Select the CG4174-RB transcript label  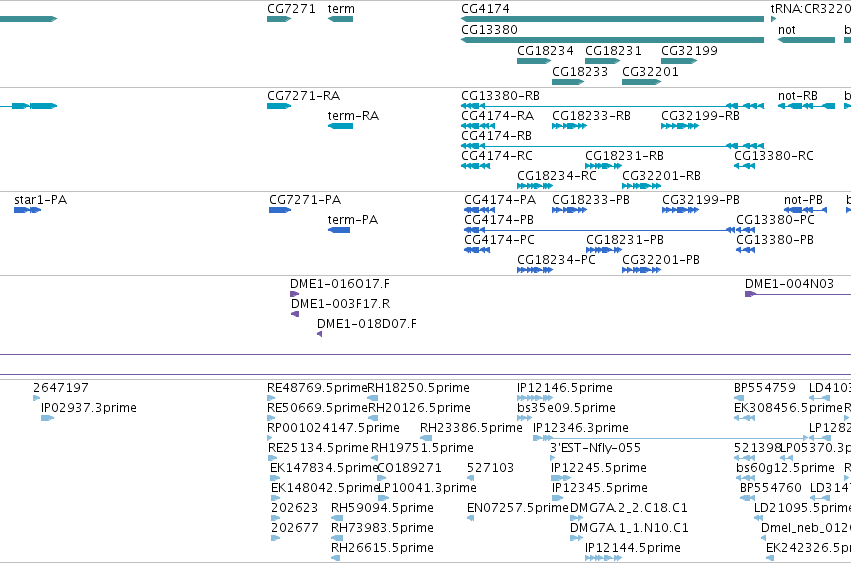(496, 136)
